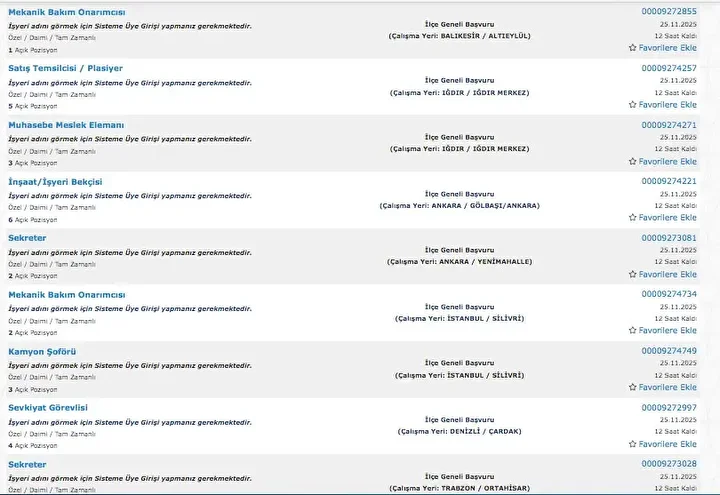Screen dimensions: 720x495
Task: Click listing number 00009274257
Action: point(669,68)
